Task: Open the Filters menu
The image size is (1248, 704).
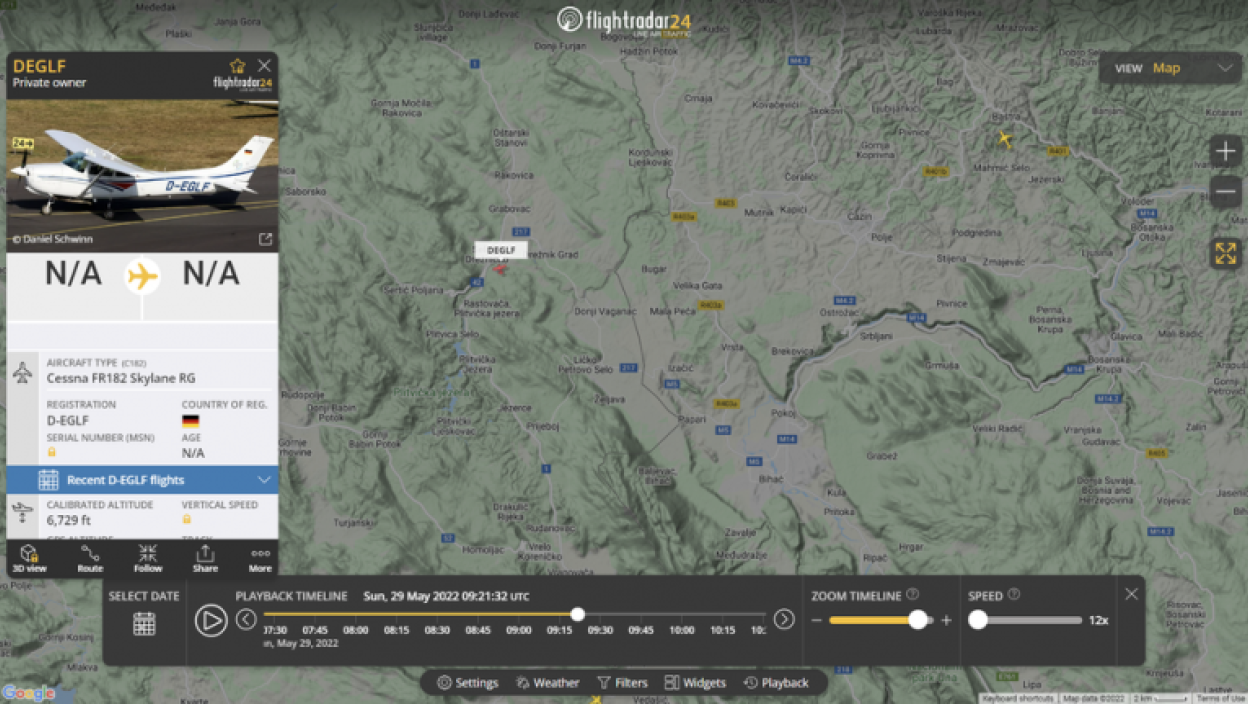Action: click(622, 683)
